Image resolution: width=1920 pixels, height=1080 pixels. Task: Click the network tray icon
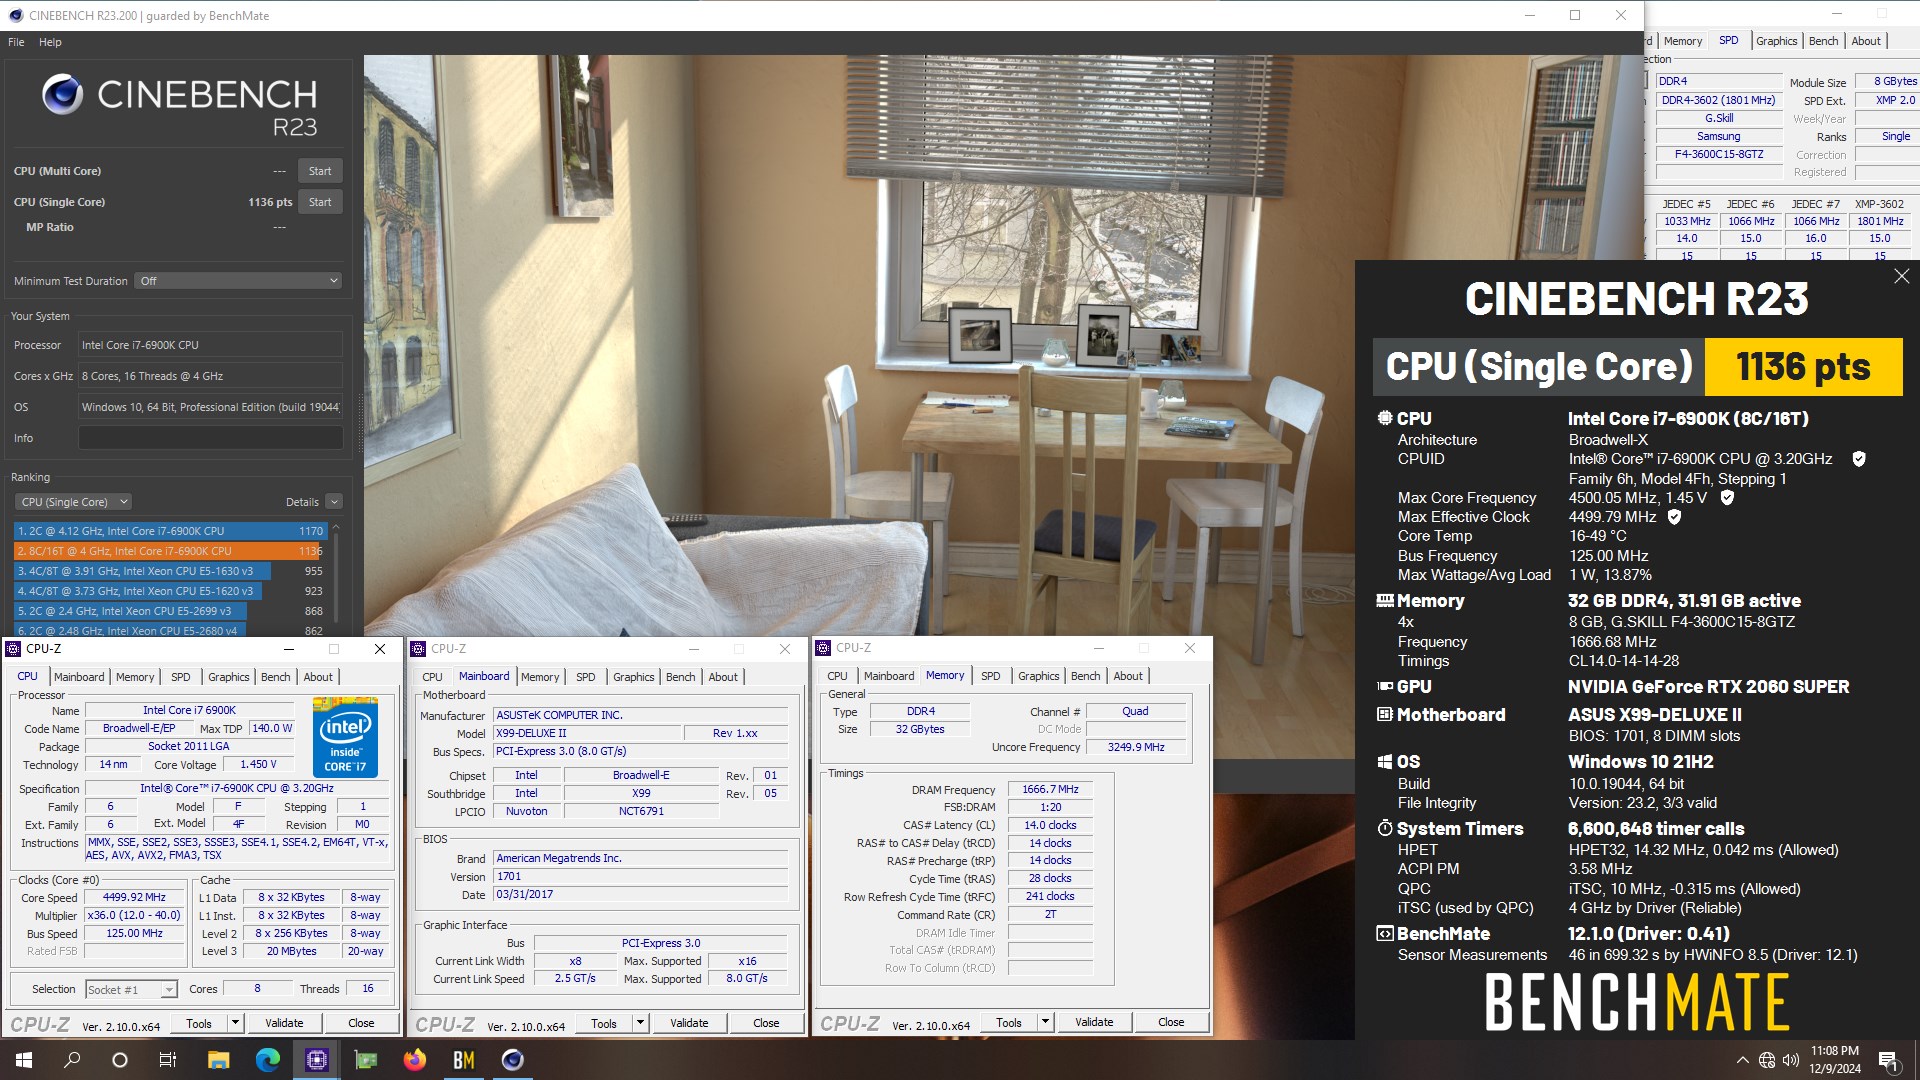click(x=1767, y=1060)
